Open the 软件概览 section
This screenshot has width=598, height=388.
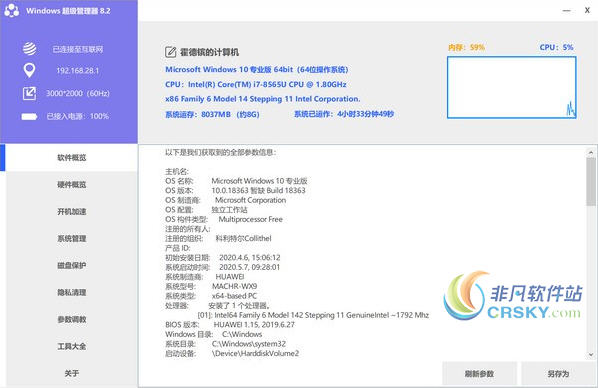72,158
